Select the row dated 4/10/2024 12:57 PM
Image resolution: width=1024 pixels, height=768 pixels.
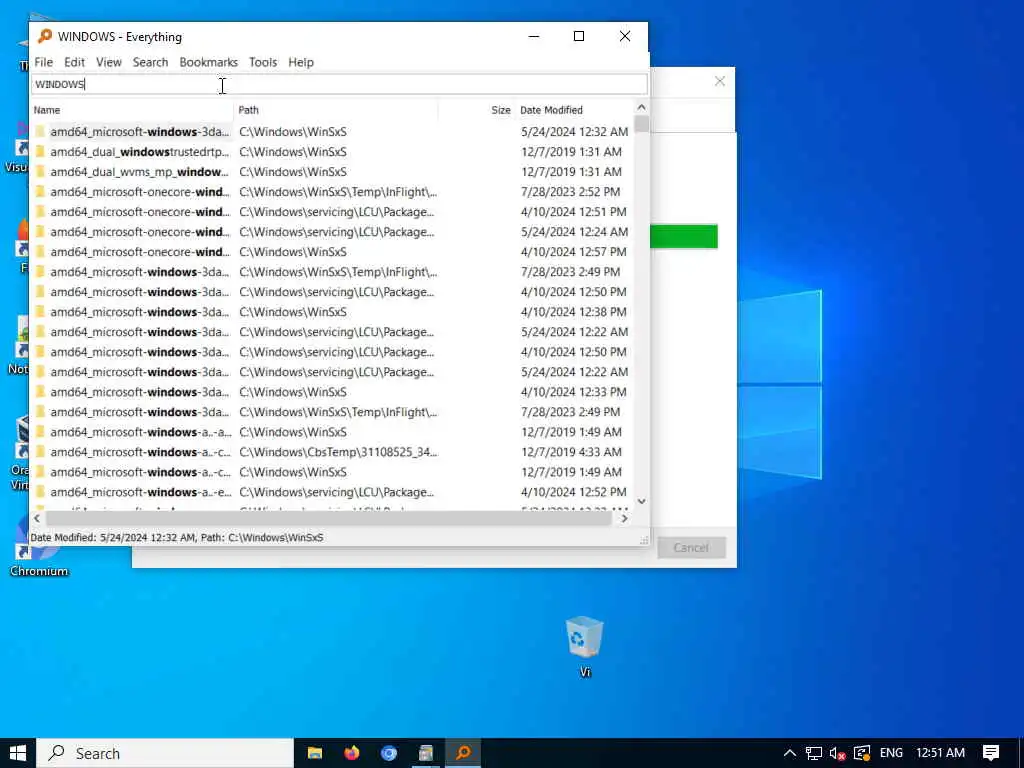tap(332, 251)
